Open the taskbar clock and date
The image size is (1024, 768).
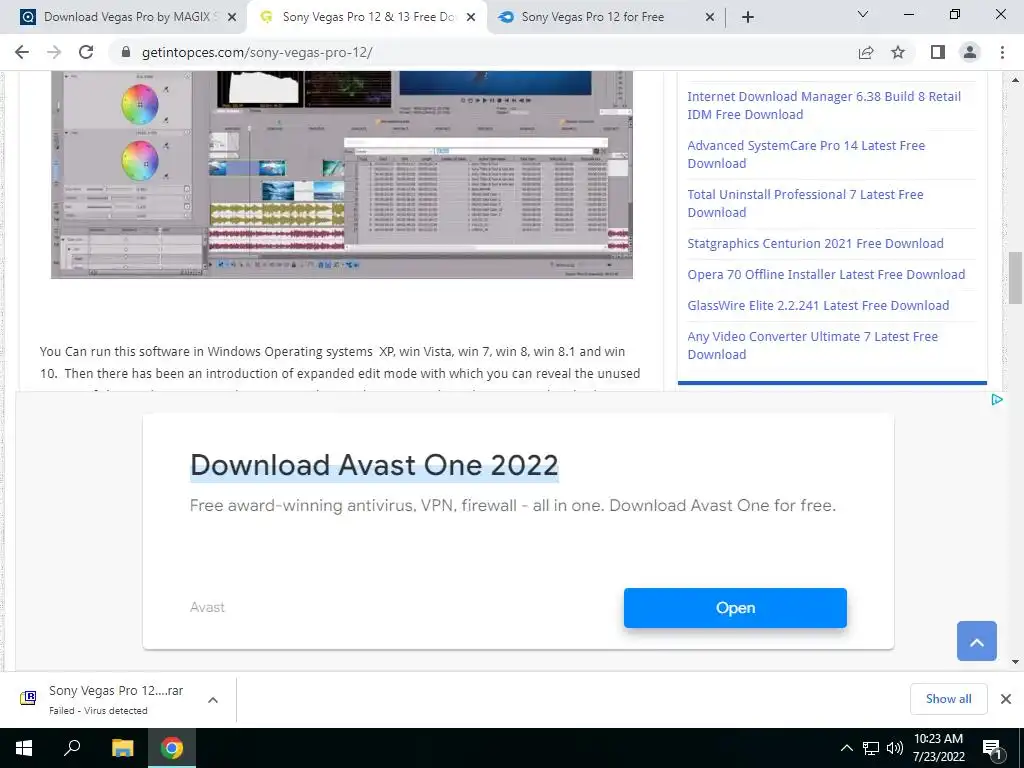938,748
